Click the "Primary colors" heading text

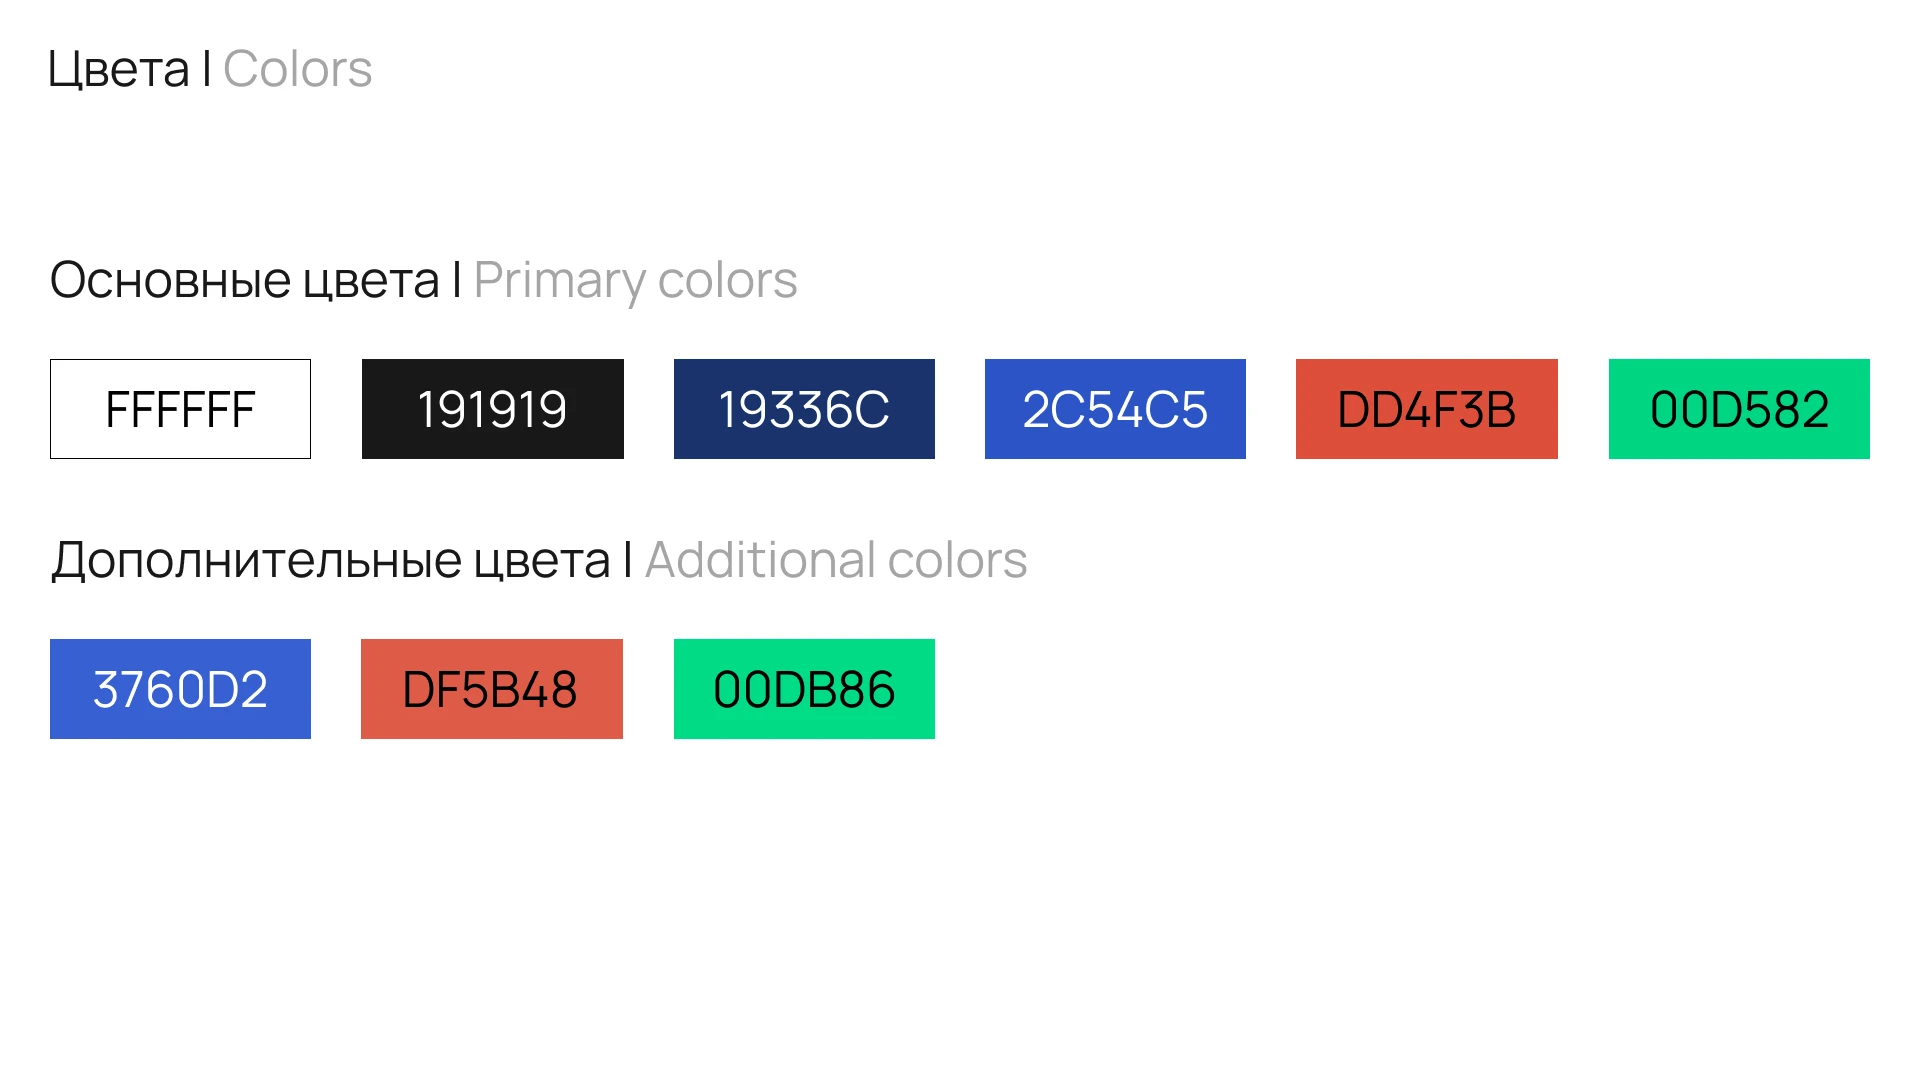(635, 280)
